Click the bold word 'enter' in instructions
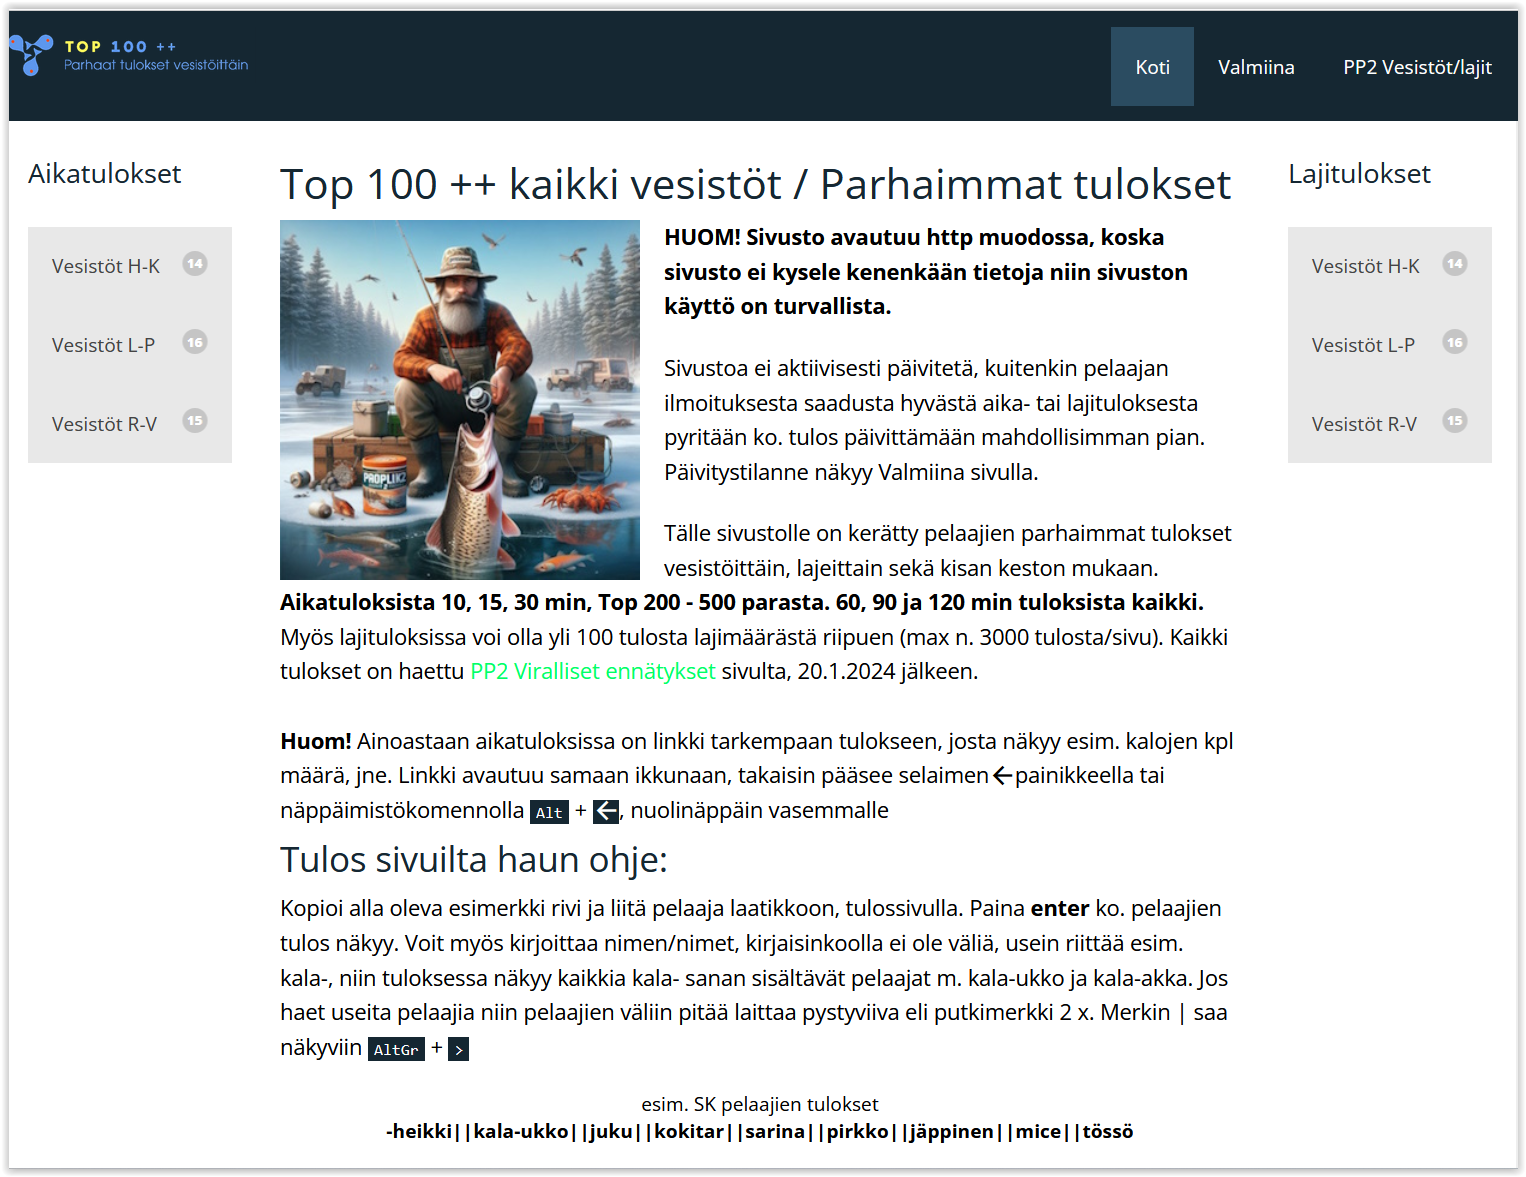 pos(1060,908)
